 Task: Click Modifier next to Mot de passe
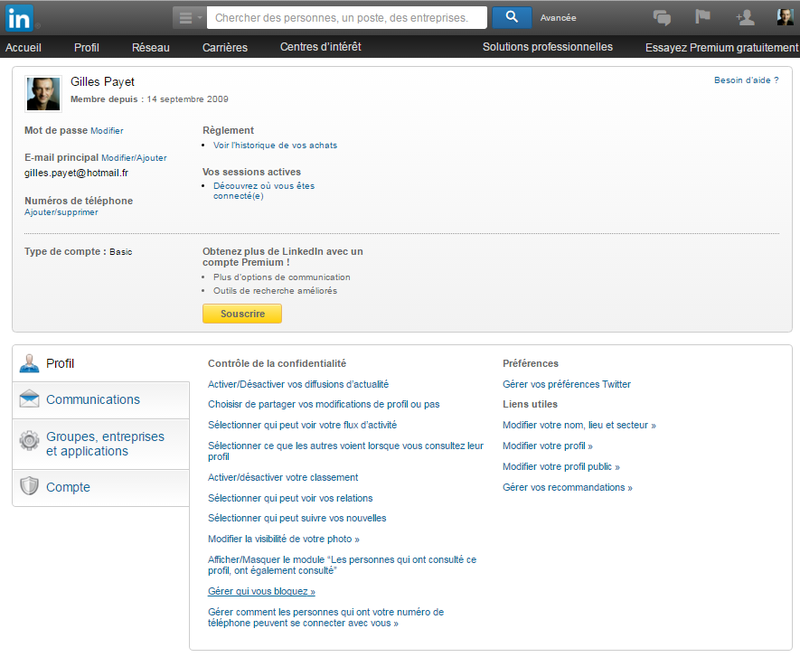107,131
